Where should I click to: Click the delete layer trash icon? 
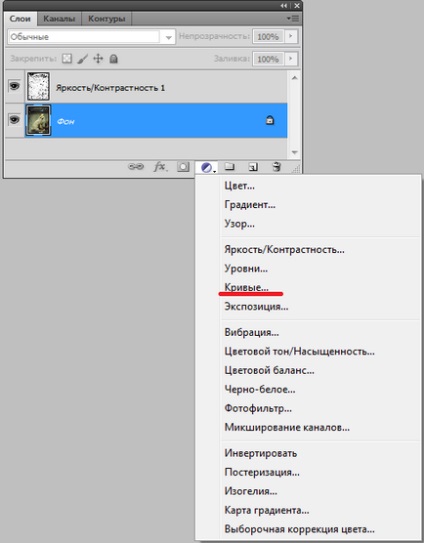276,167
